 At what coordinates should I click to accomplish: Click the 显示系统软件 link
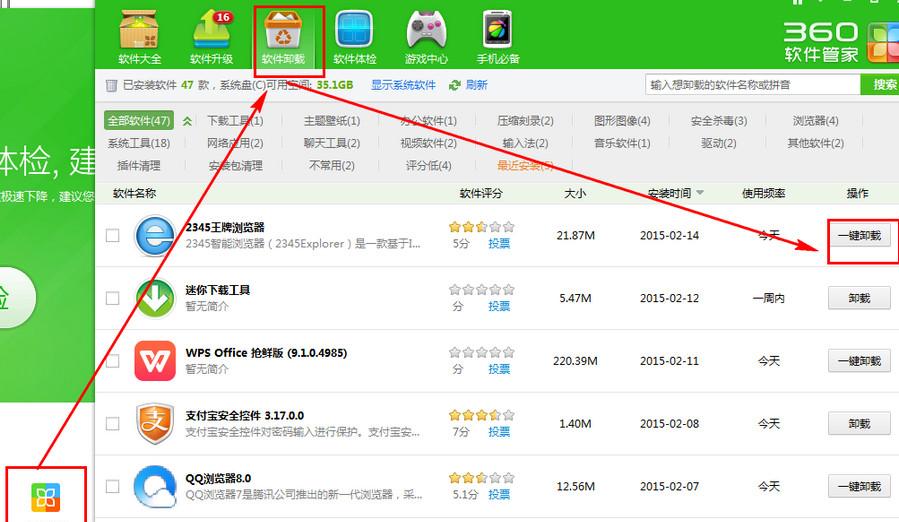[x=403, y=85]
